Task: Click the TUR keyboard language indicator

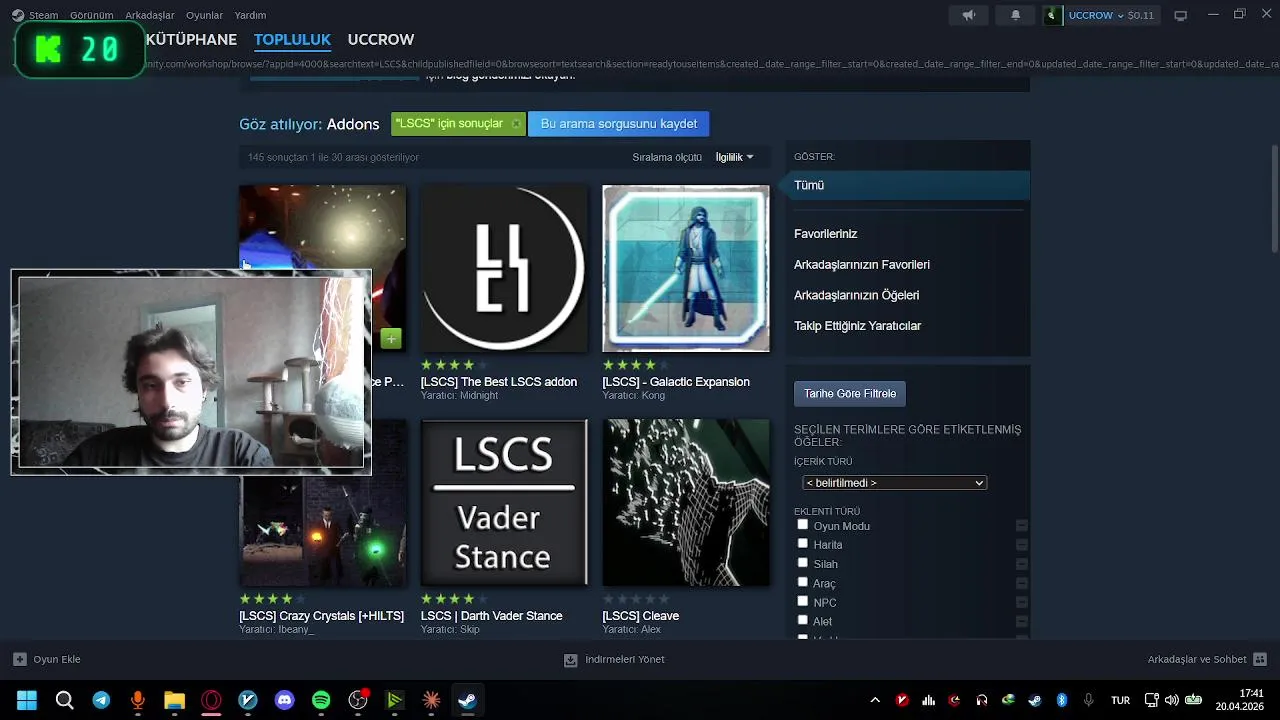Action: tap(1120, 700)
